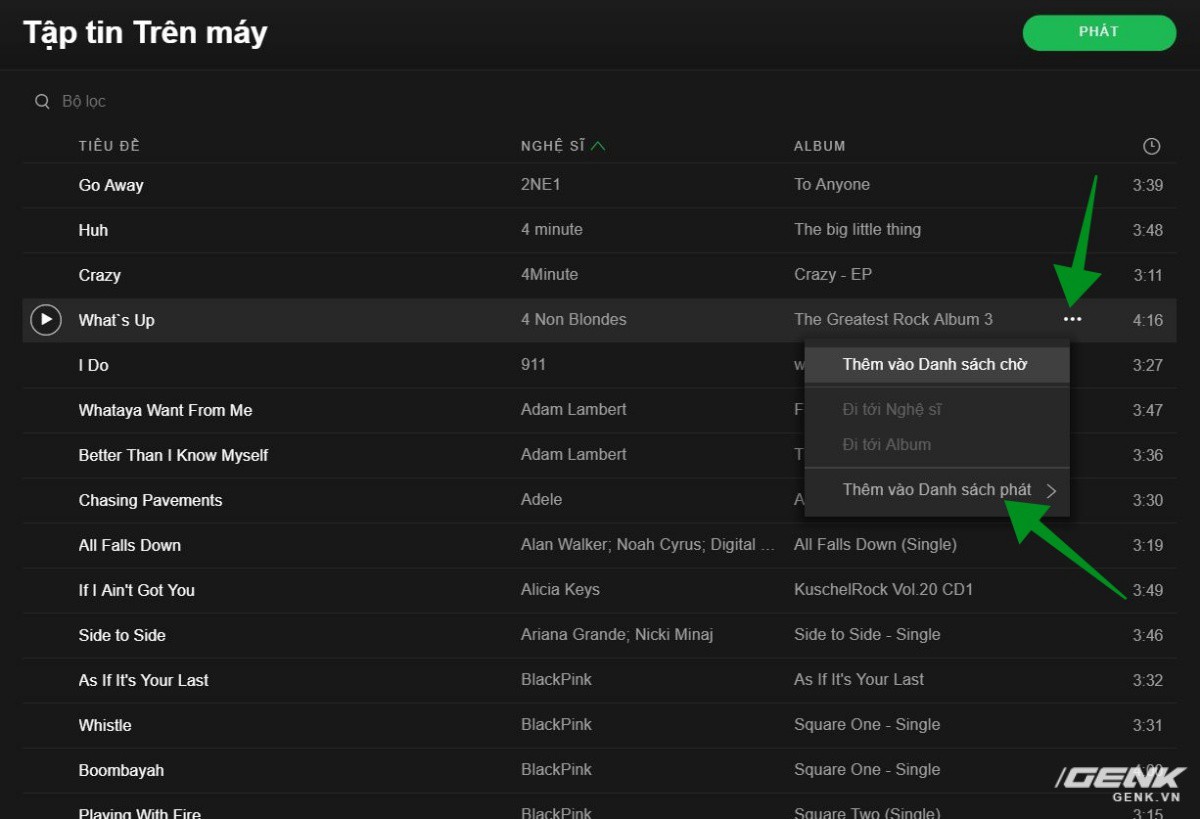Open the BlackPink artist on Whistle row
This screenshot has height=819, width=1200.
click(556, 724)
